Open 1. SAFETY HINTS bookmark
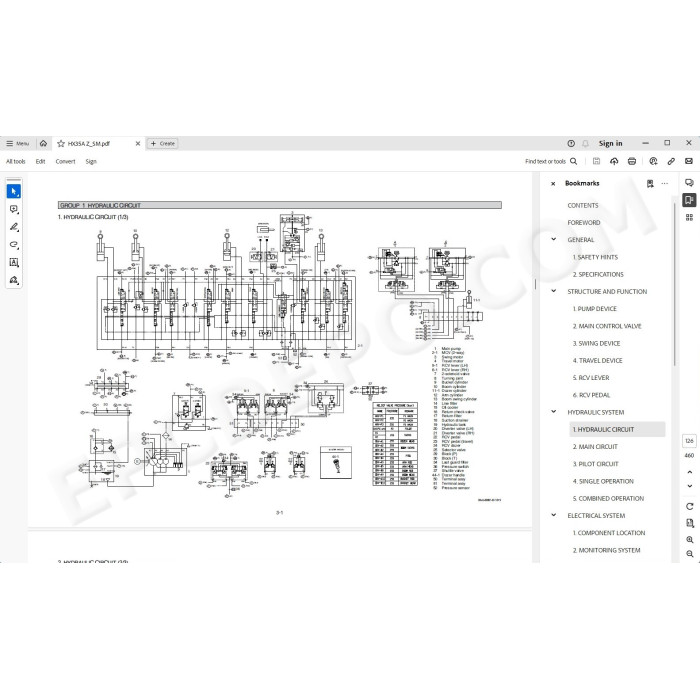Image resolution: width=700 pixels, height=700 pixels. click(595, 257)
